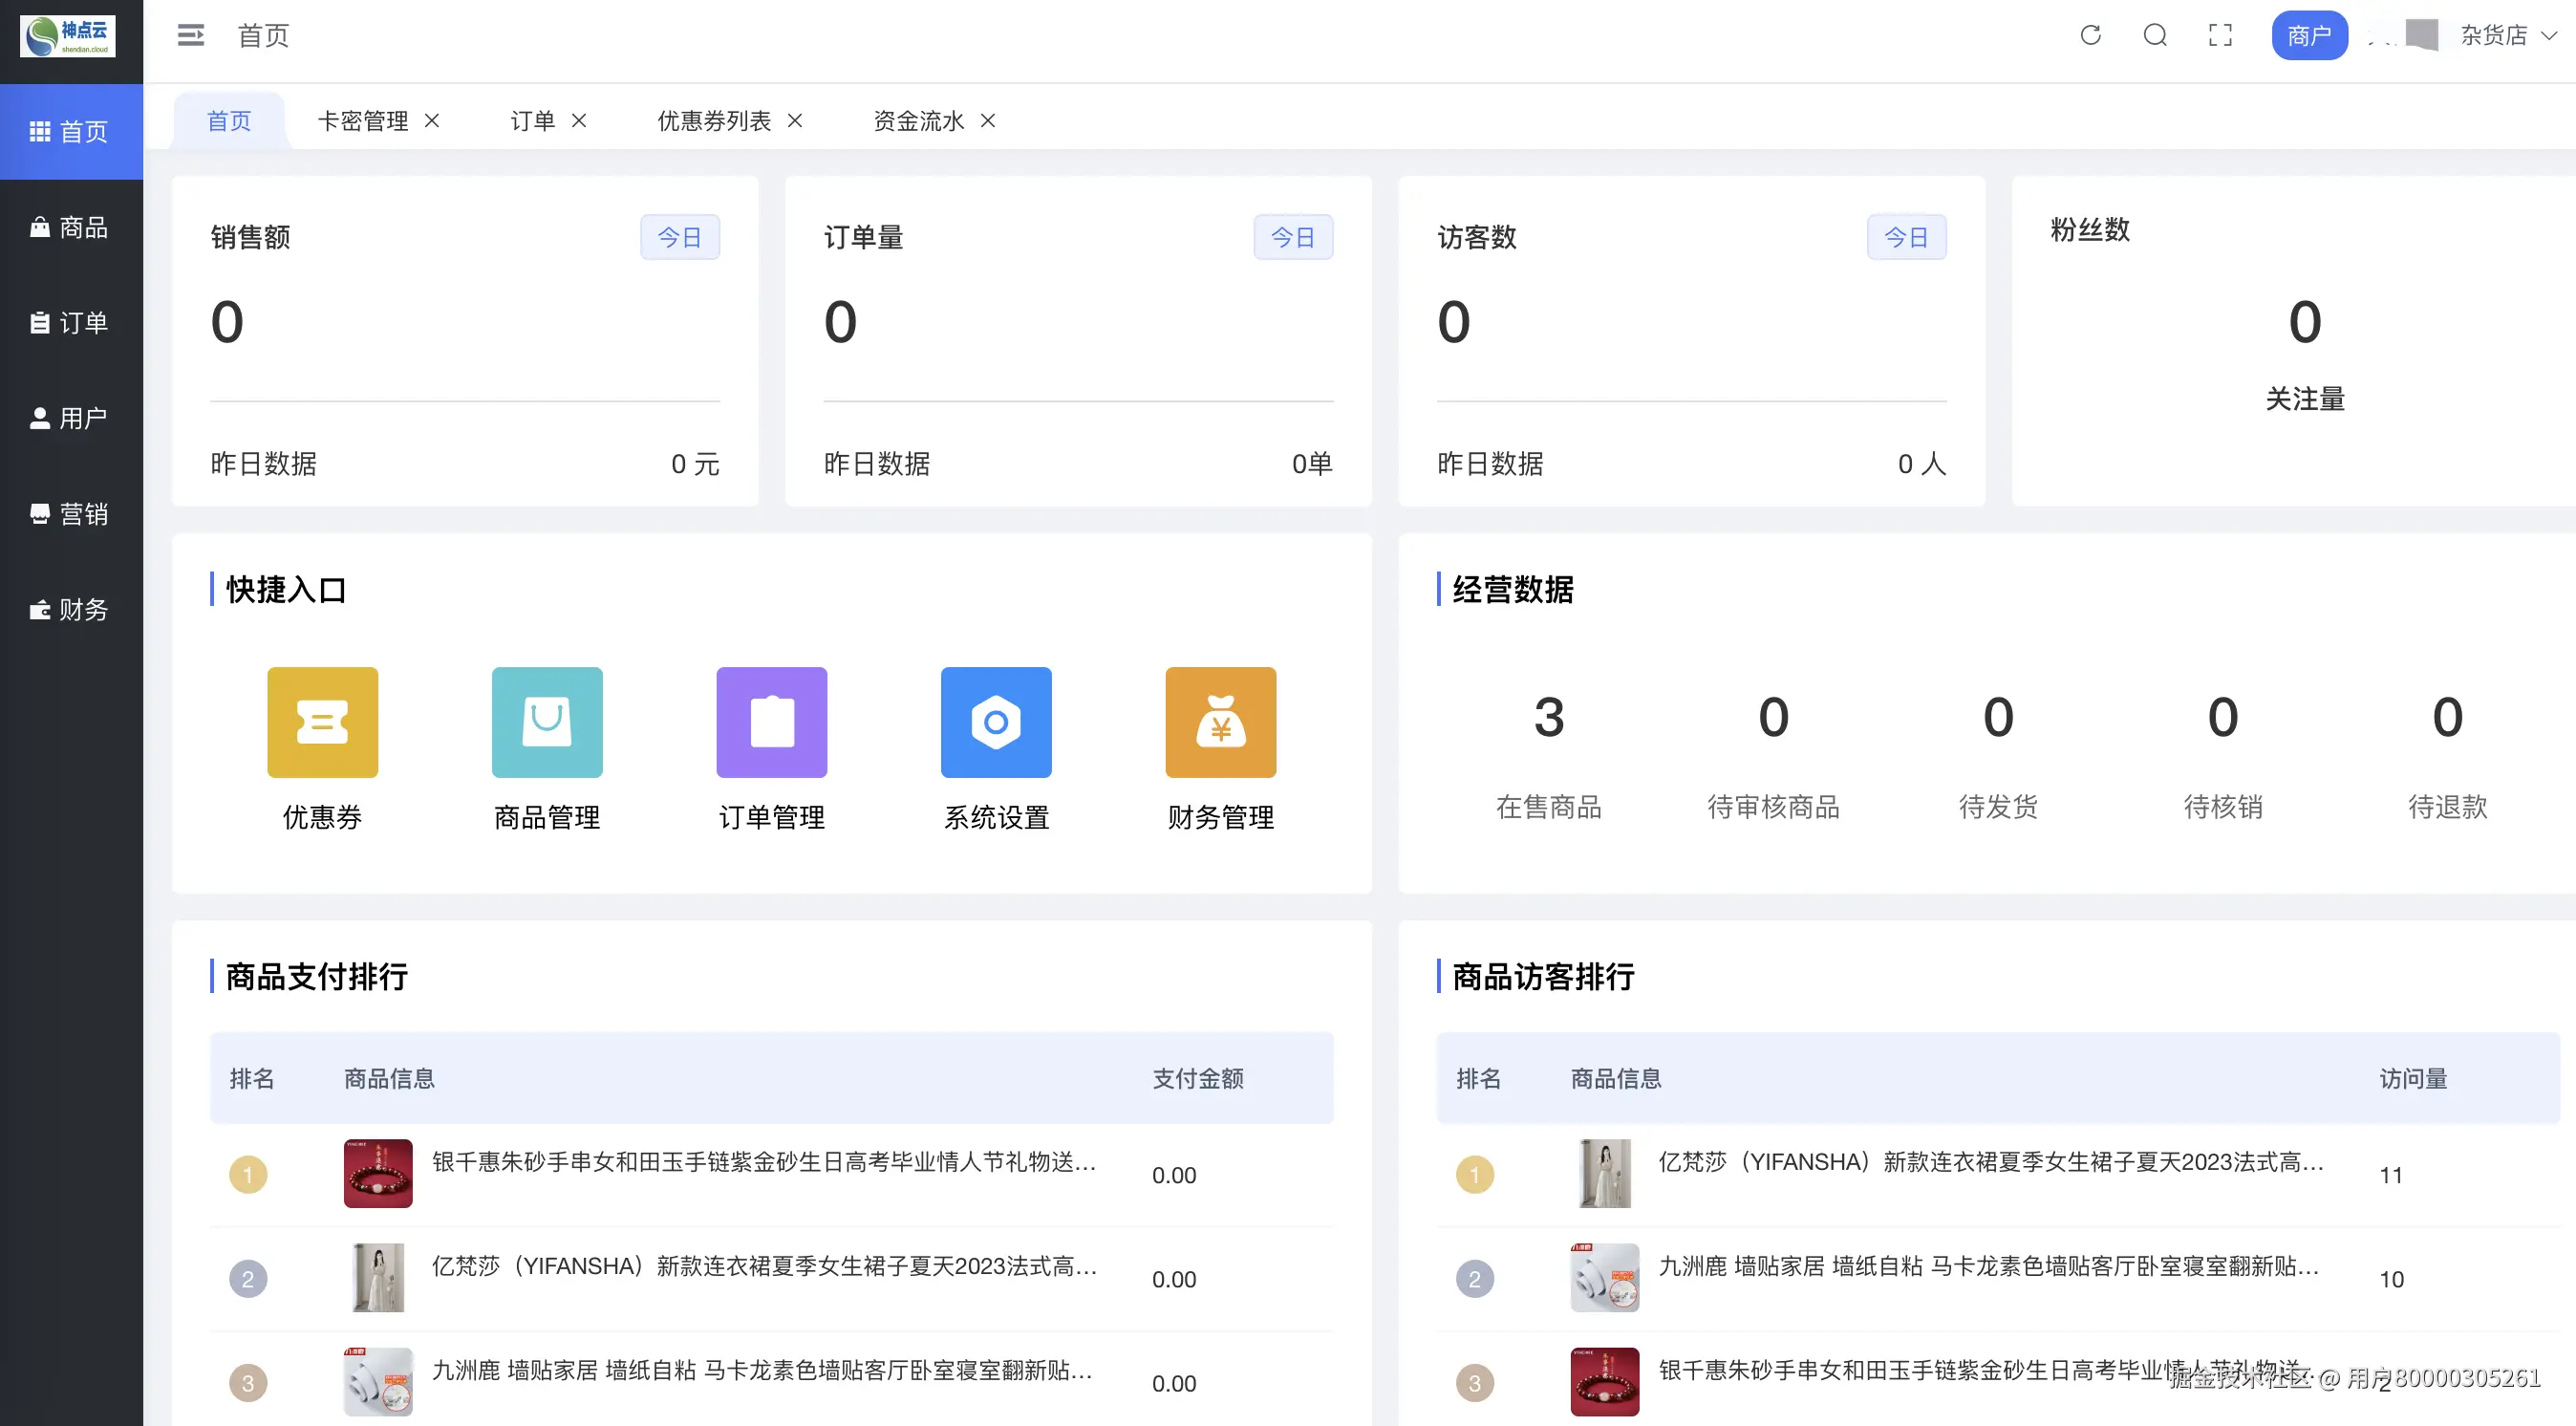Open 财务 in sidebar menu
This screenshot has height=1426, width=2576.
point(70,609)
